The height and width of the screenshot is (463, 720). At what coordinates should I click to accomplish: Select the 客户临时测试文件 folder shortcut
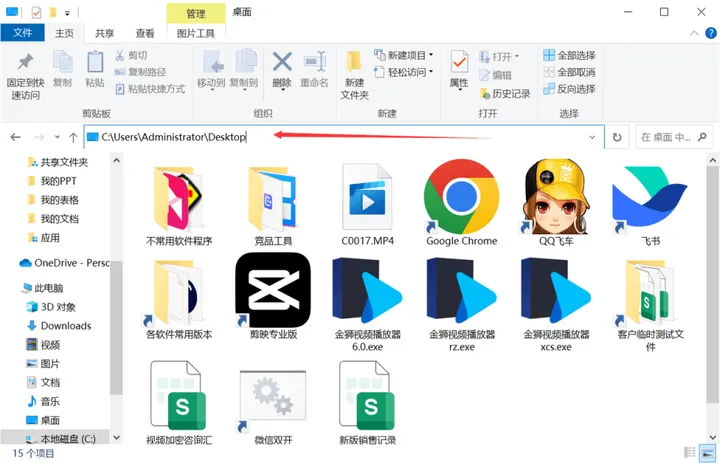pos(650,305)
